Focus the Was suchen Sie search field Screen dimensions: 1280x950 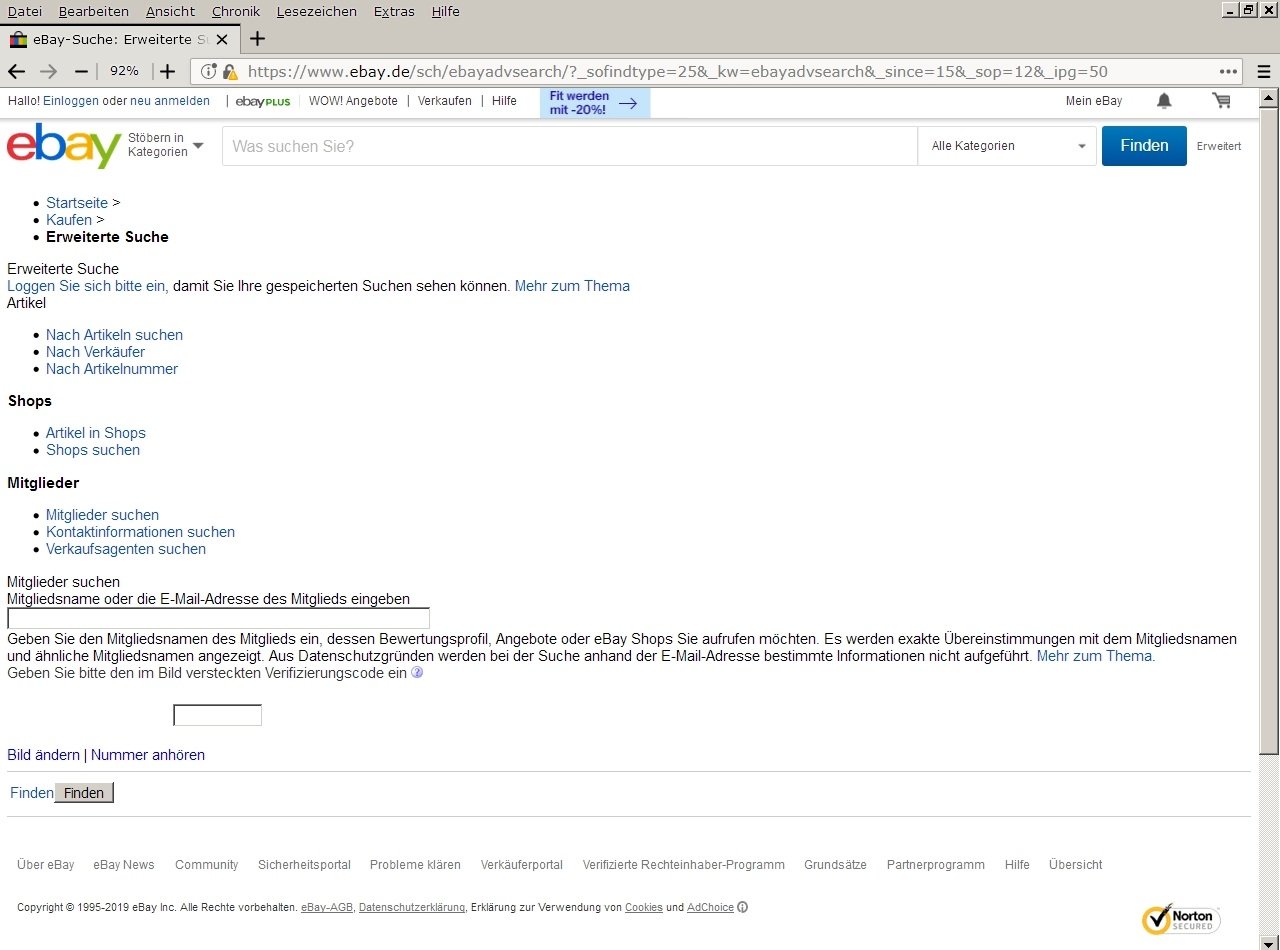click(x=570, y=146)
